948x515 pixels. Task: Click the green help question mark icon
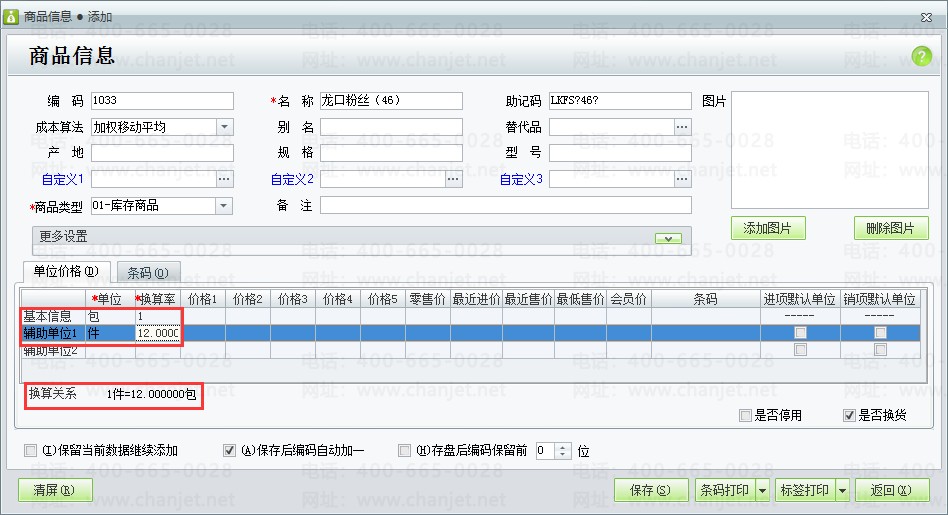point(921,57)
